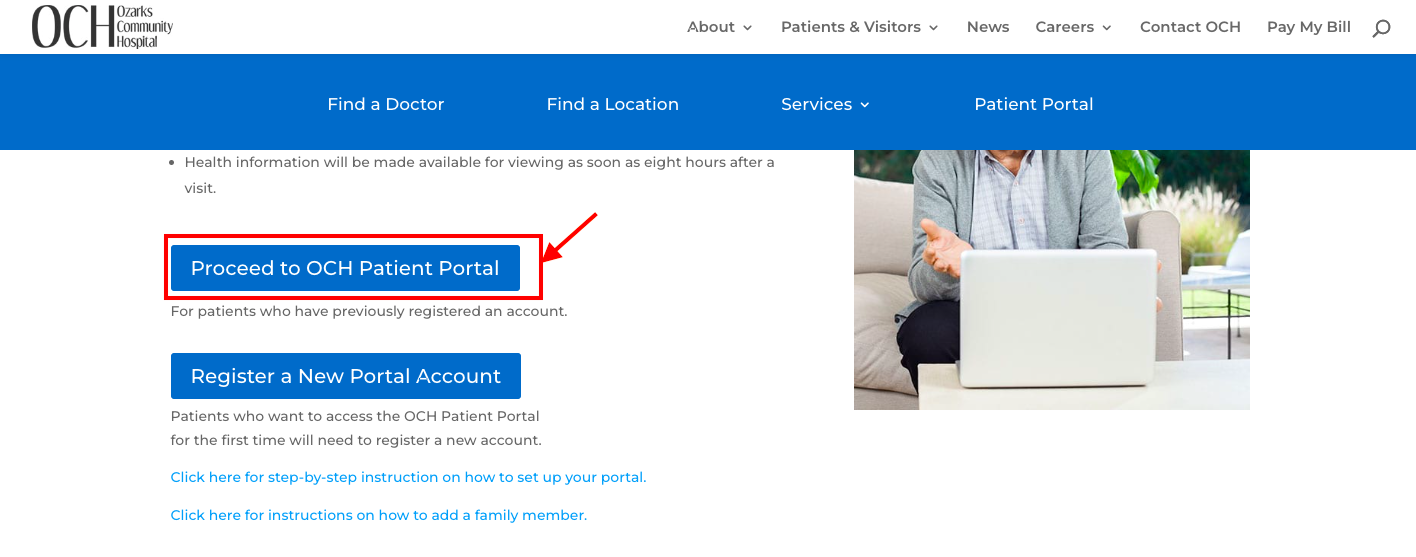Open instructions to add a family member

[x=379, y=515]
